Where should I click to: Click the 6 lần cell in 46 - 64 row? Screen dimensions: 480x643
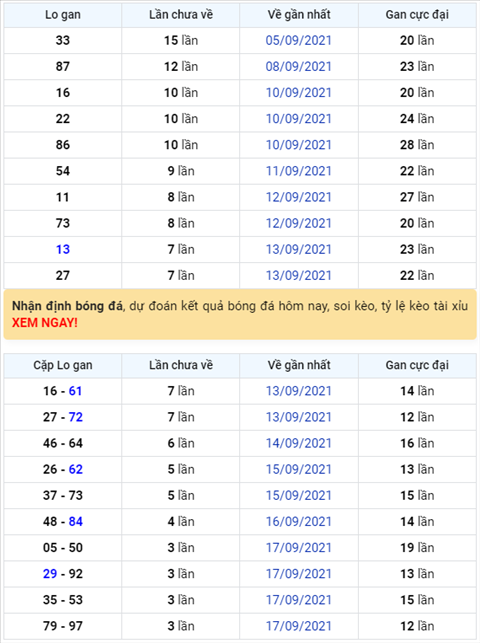pyautogui.click(x=181, y=443)
